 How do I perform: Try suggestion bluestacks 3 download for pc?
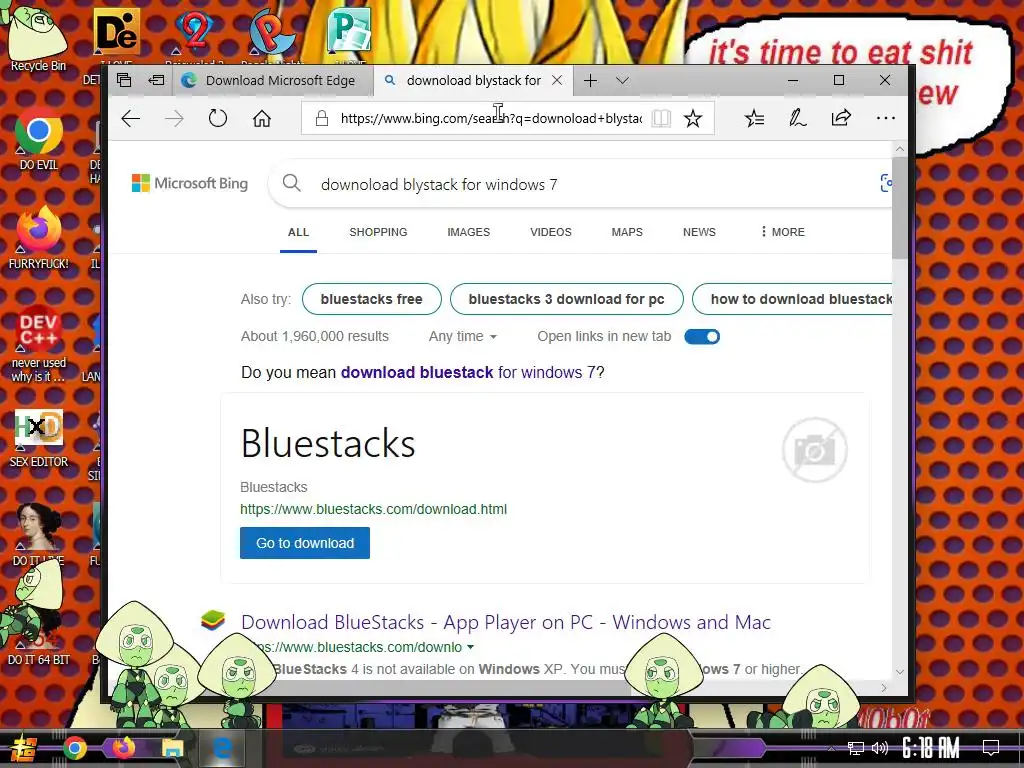[x=566, y=299]
